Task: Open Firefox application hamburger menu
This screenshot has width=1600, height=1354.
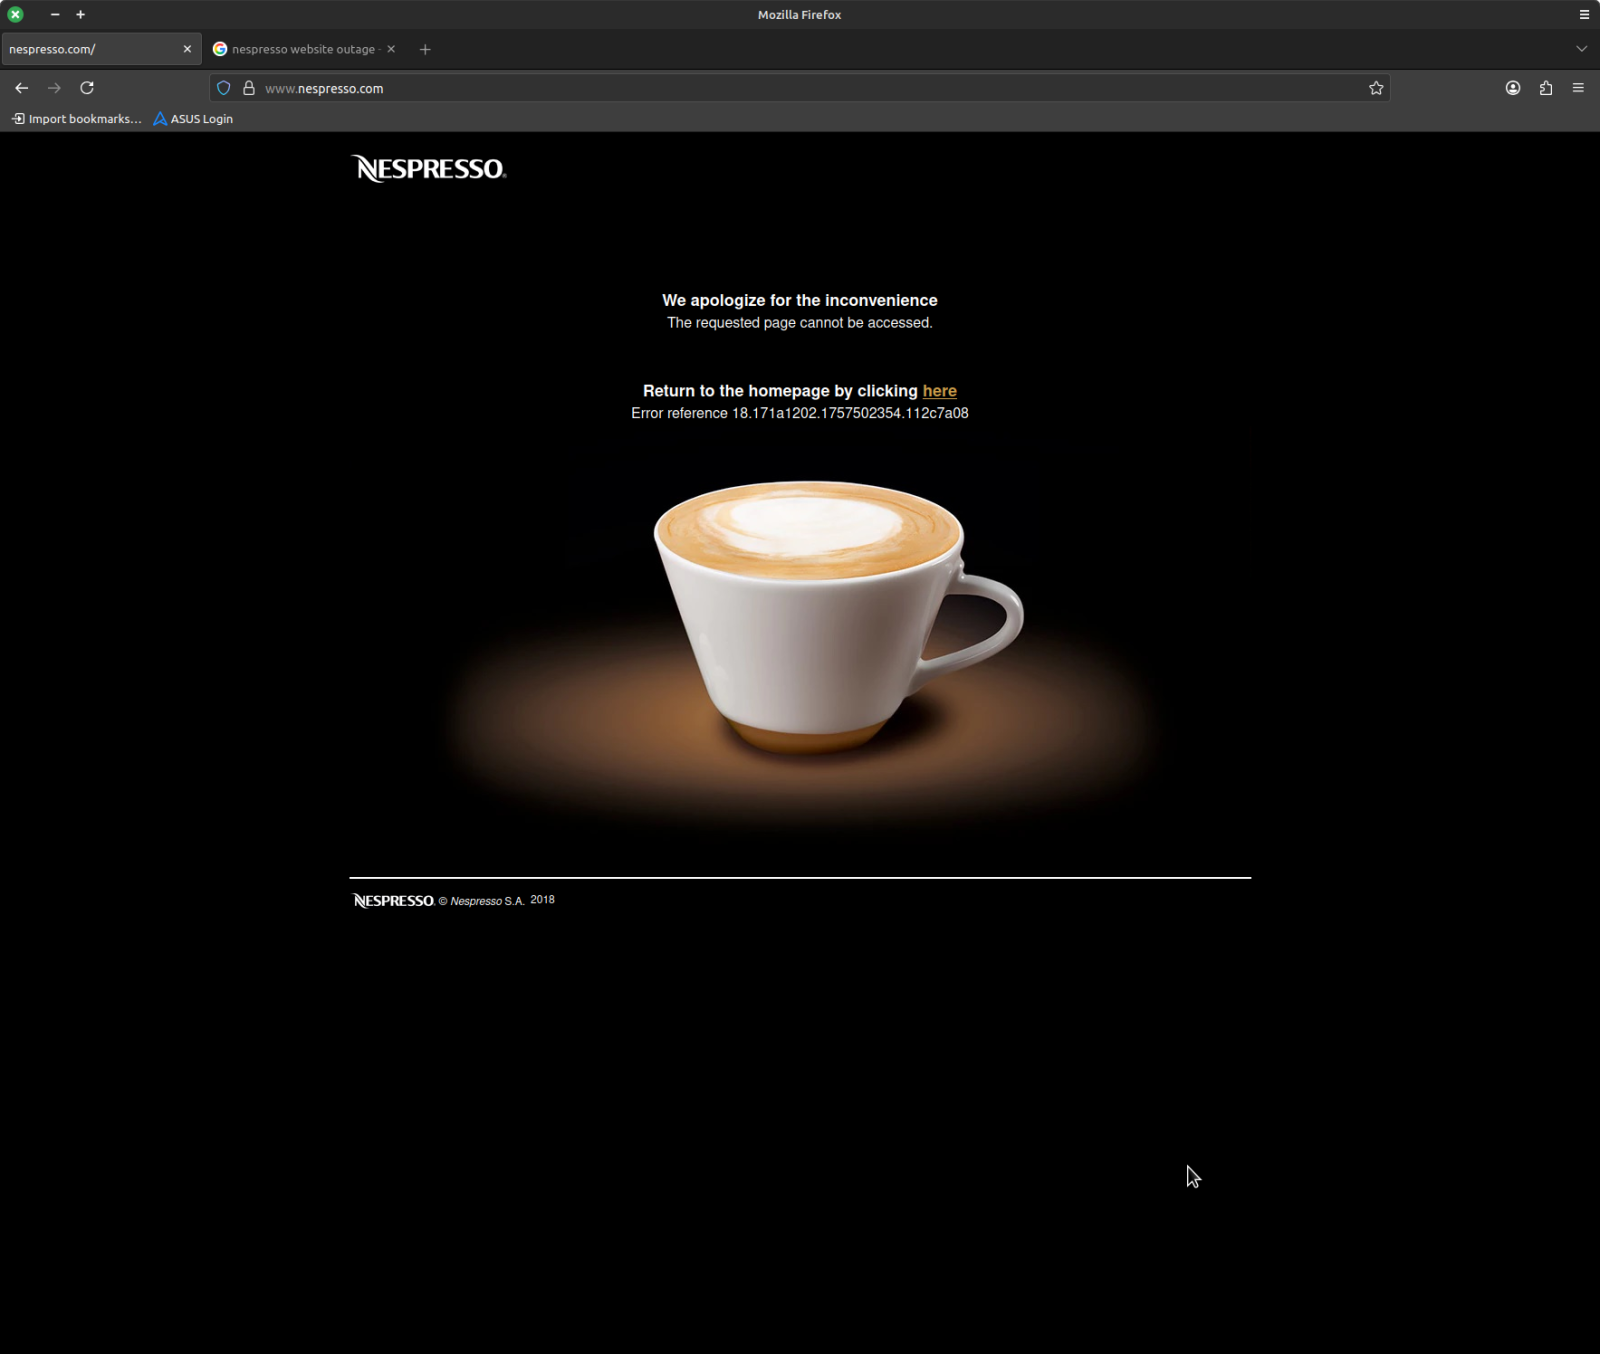Action: coord(1578,88)
